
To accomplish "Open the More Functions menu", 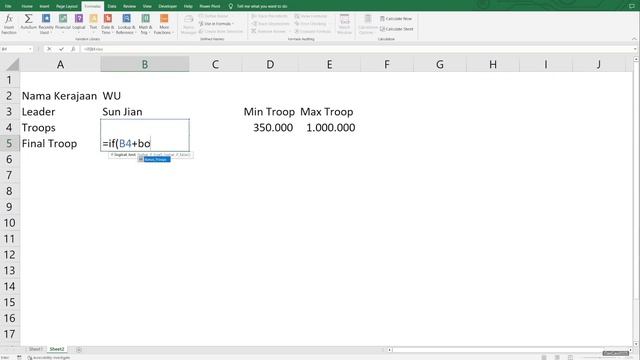I will point(164,24).
